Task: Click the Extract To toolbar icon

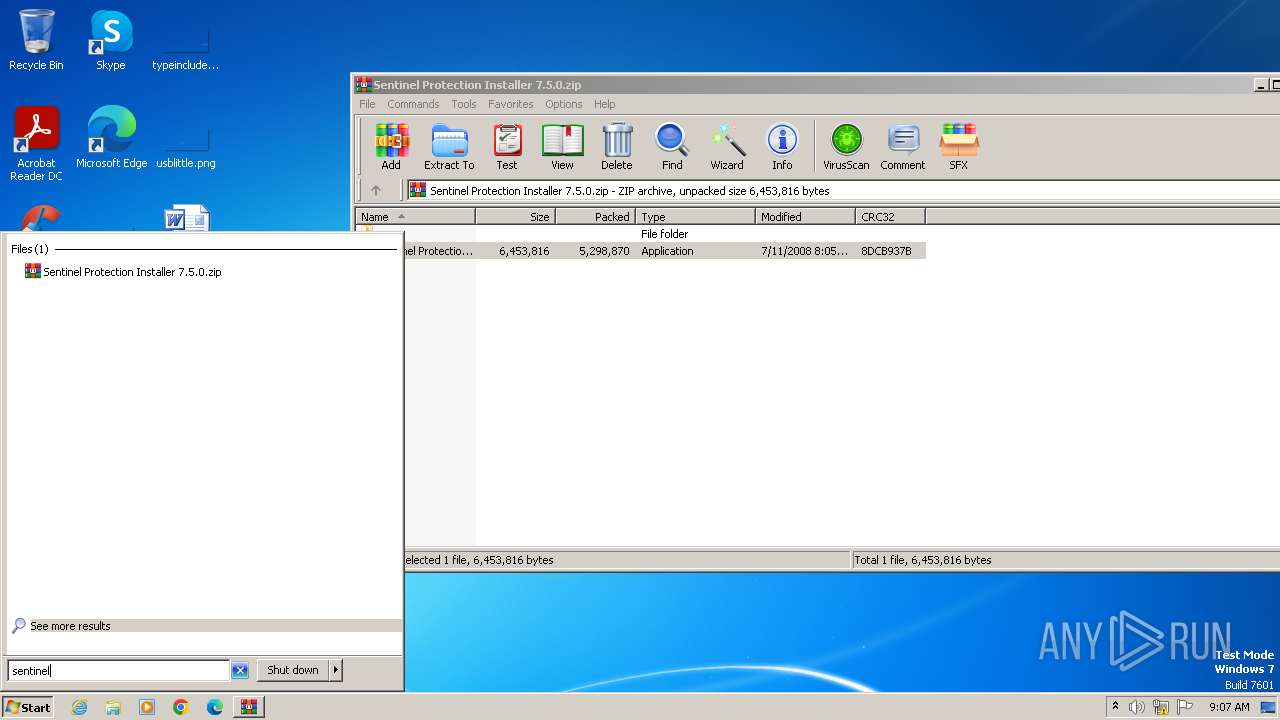Action: (449, 146)
